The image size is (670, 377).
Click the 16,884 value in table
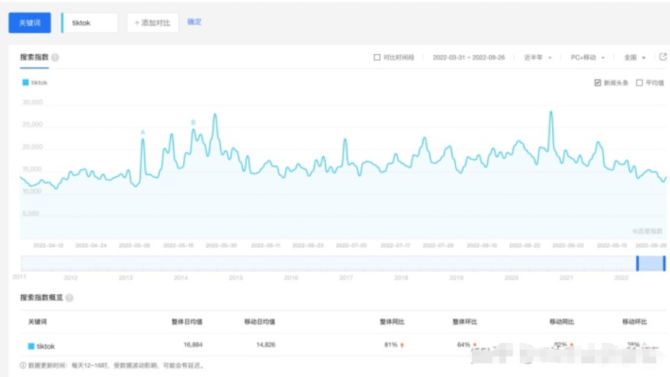pyautogui.click(x=193, y=345)
